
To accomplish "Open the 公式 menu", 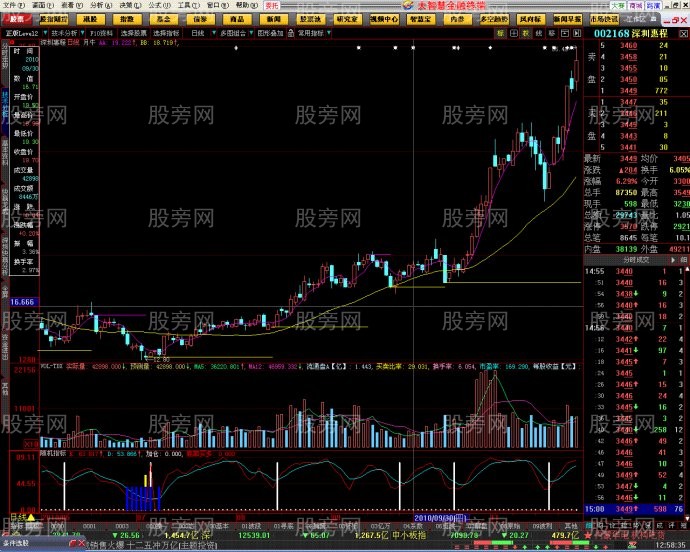I will (158, 5).
